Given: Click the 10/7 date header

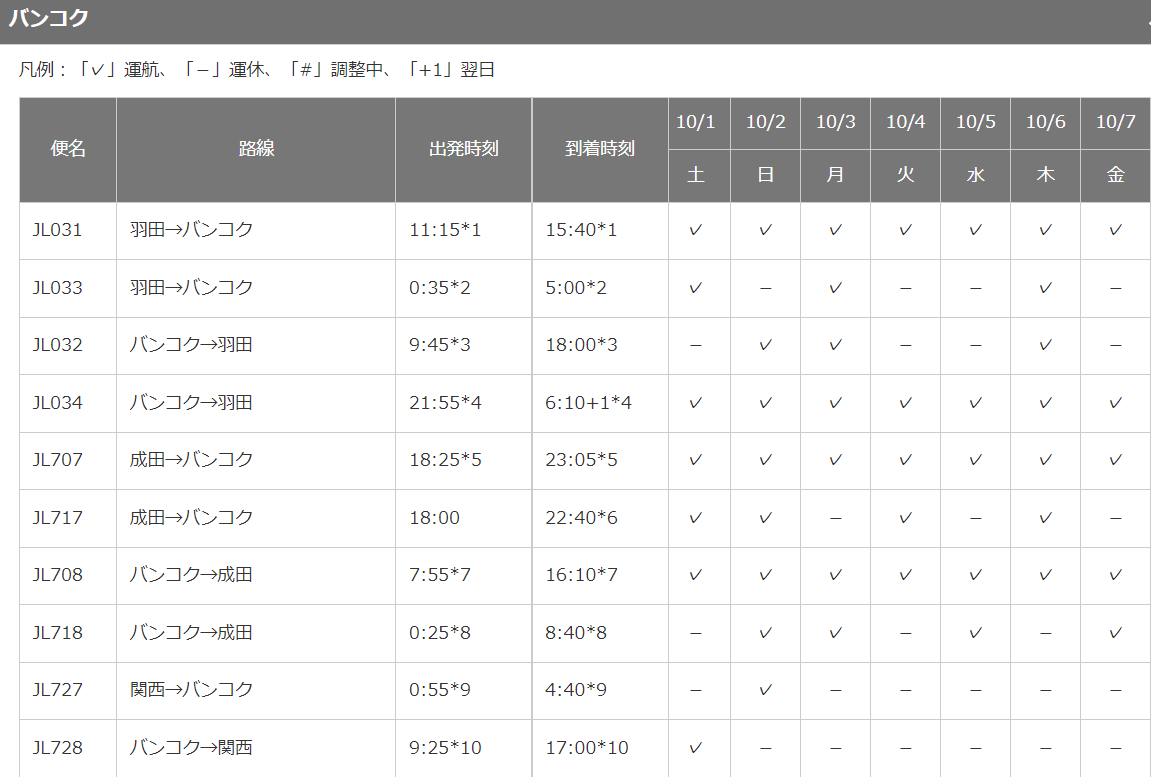Looking at the screenshot, I should (1116, 123).
